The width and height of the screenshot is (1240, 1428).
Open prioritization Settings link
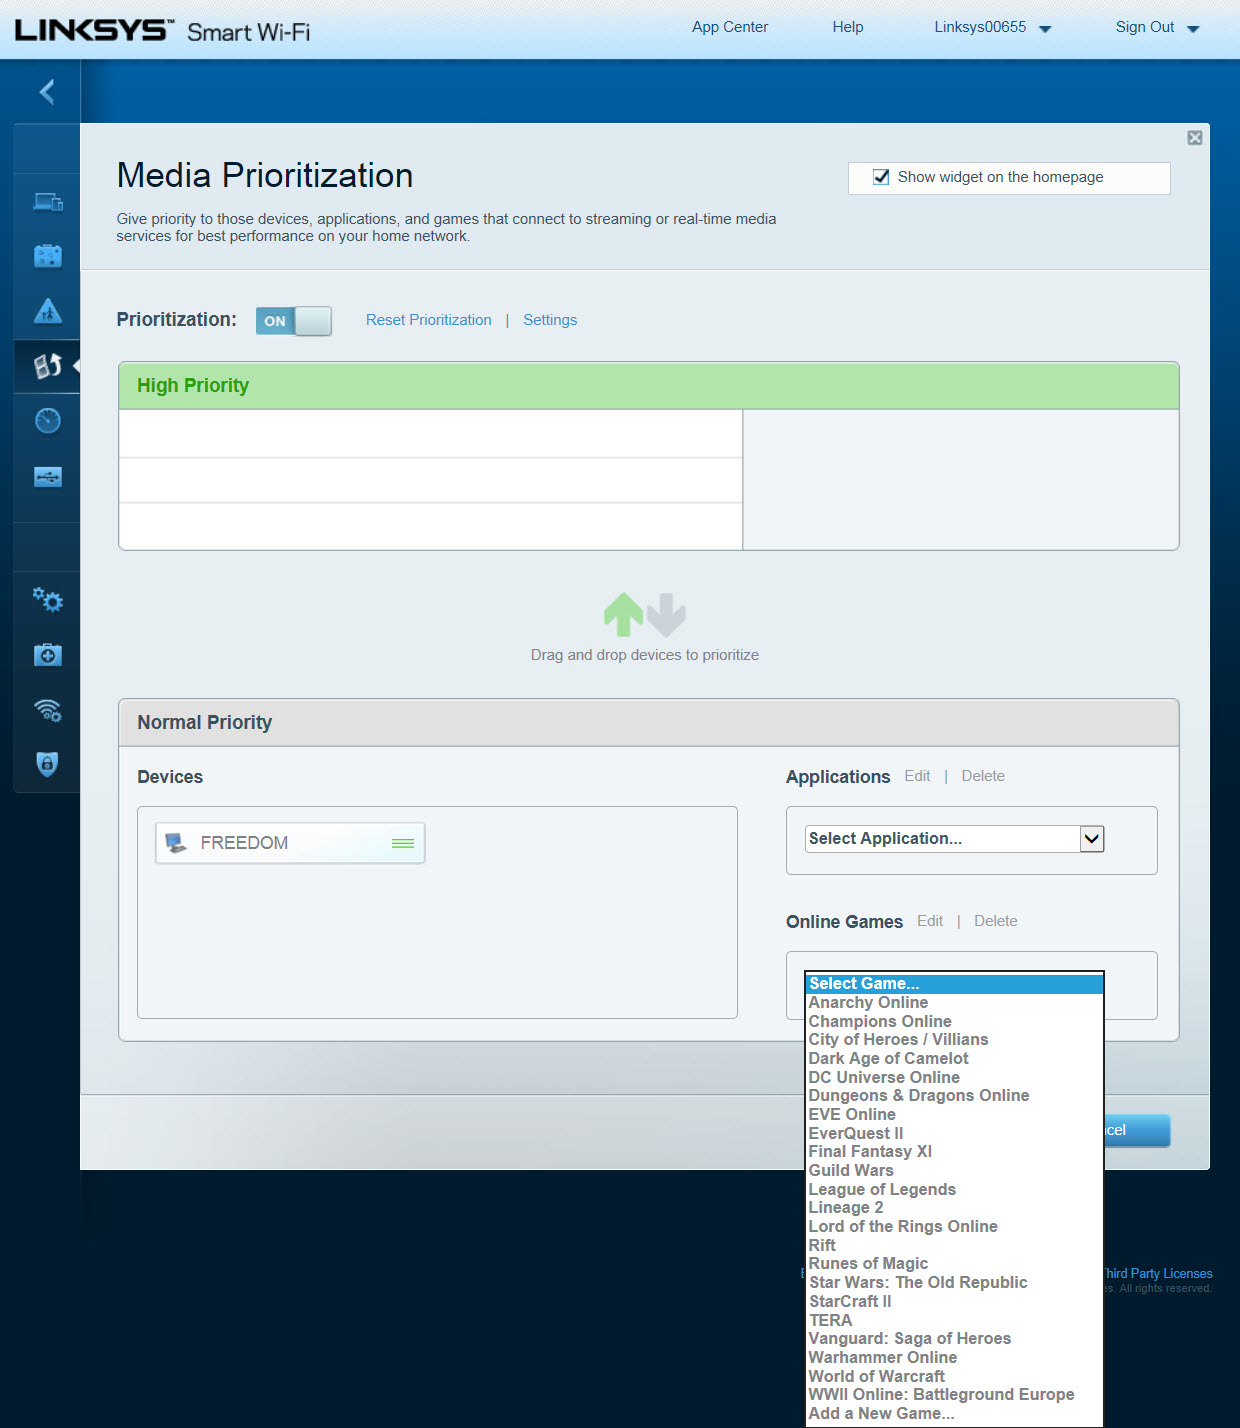click(x=550, y=320)
